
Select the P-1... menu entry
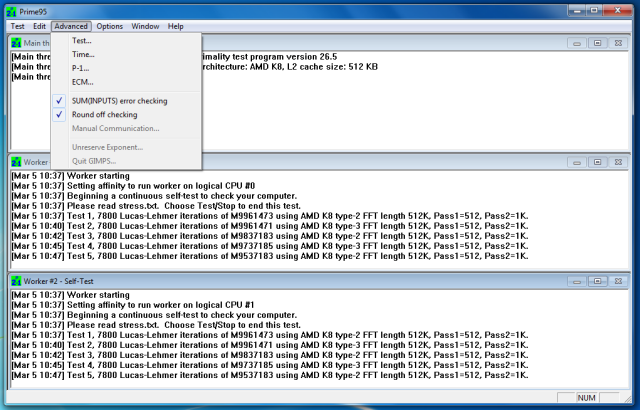[126, 69]
